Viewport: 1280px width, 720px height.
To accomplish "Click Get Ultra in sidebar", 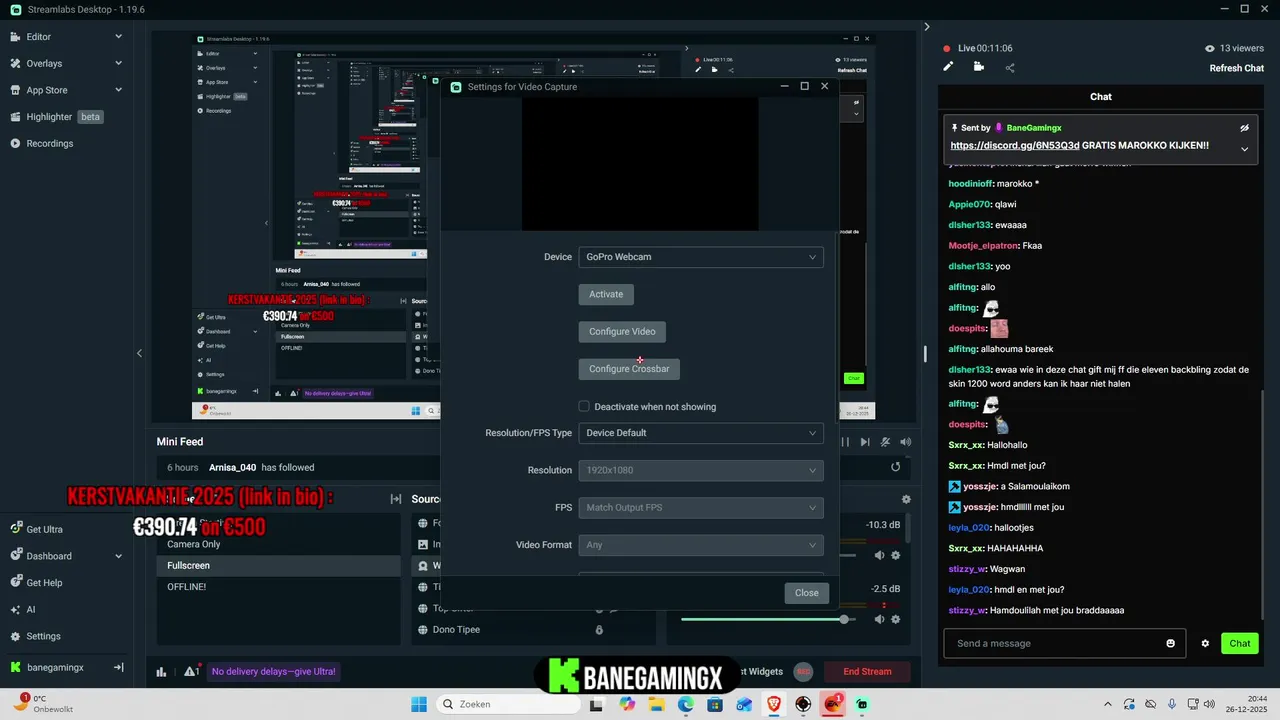I will tap(37, 529).
